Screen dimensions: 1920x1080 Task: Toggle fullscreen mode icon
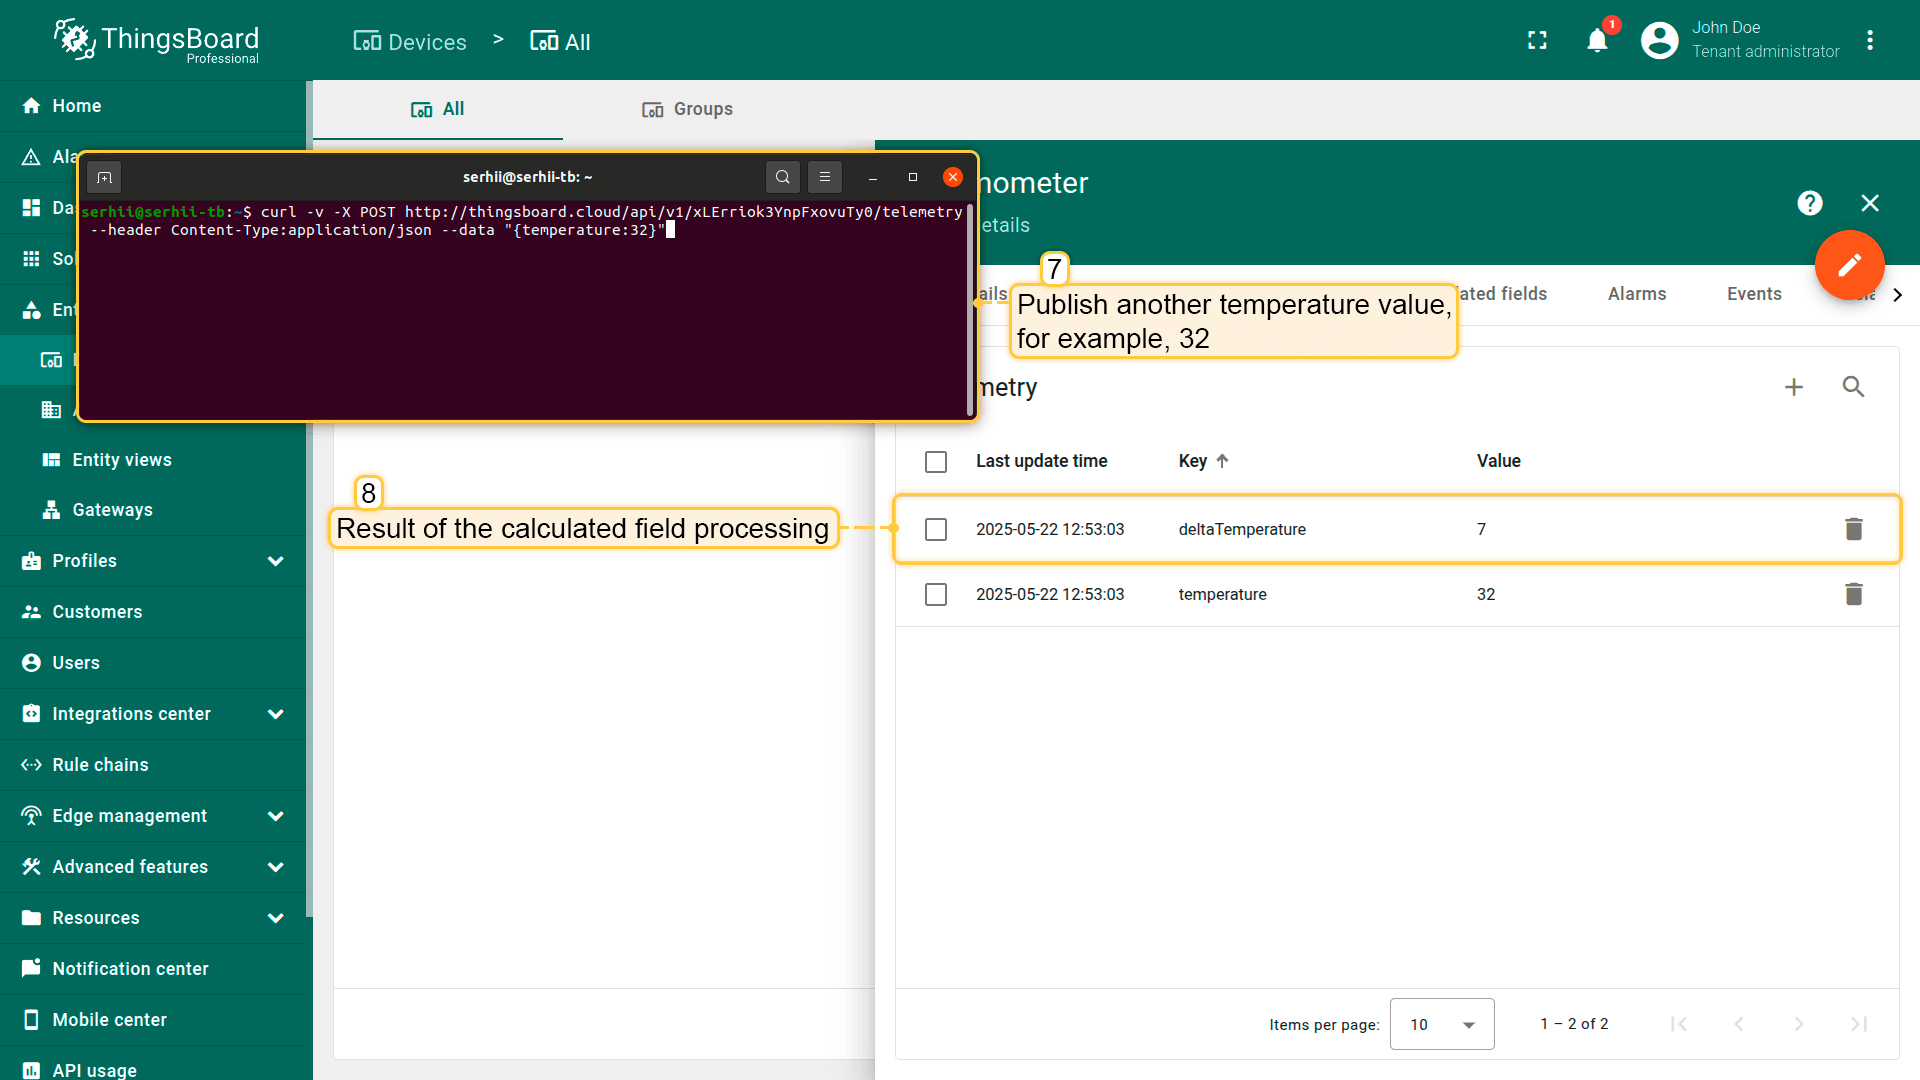click(x=1537, y=41)
